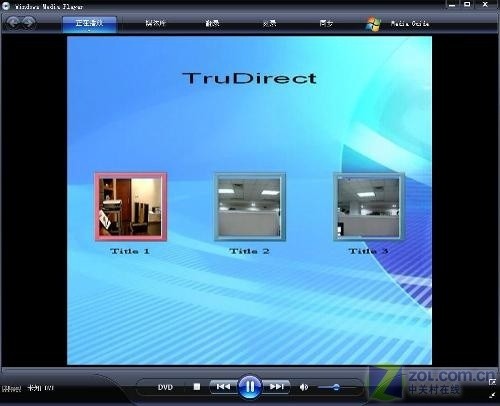Open the DVD menu button
The width and height of the screenshot is (500, 406).
[165, 387]
